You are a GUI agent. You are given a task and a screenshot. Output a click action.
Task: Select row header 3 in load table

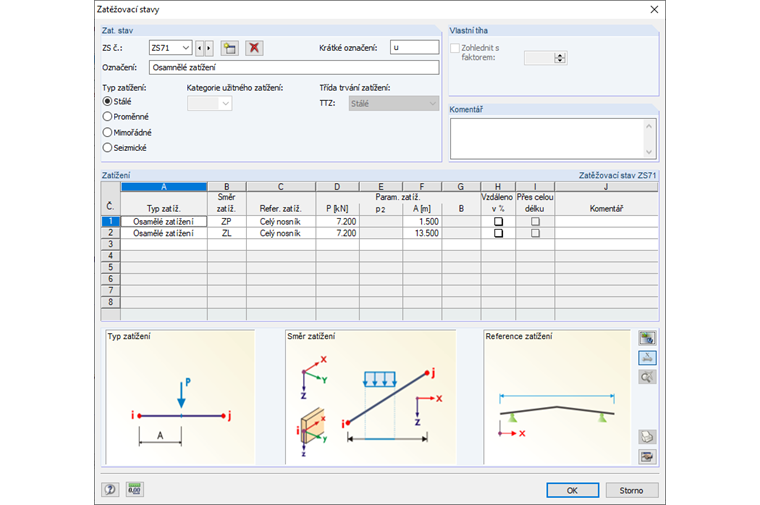[111, 244]
